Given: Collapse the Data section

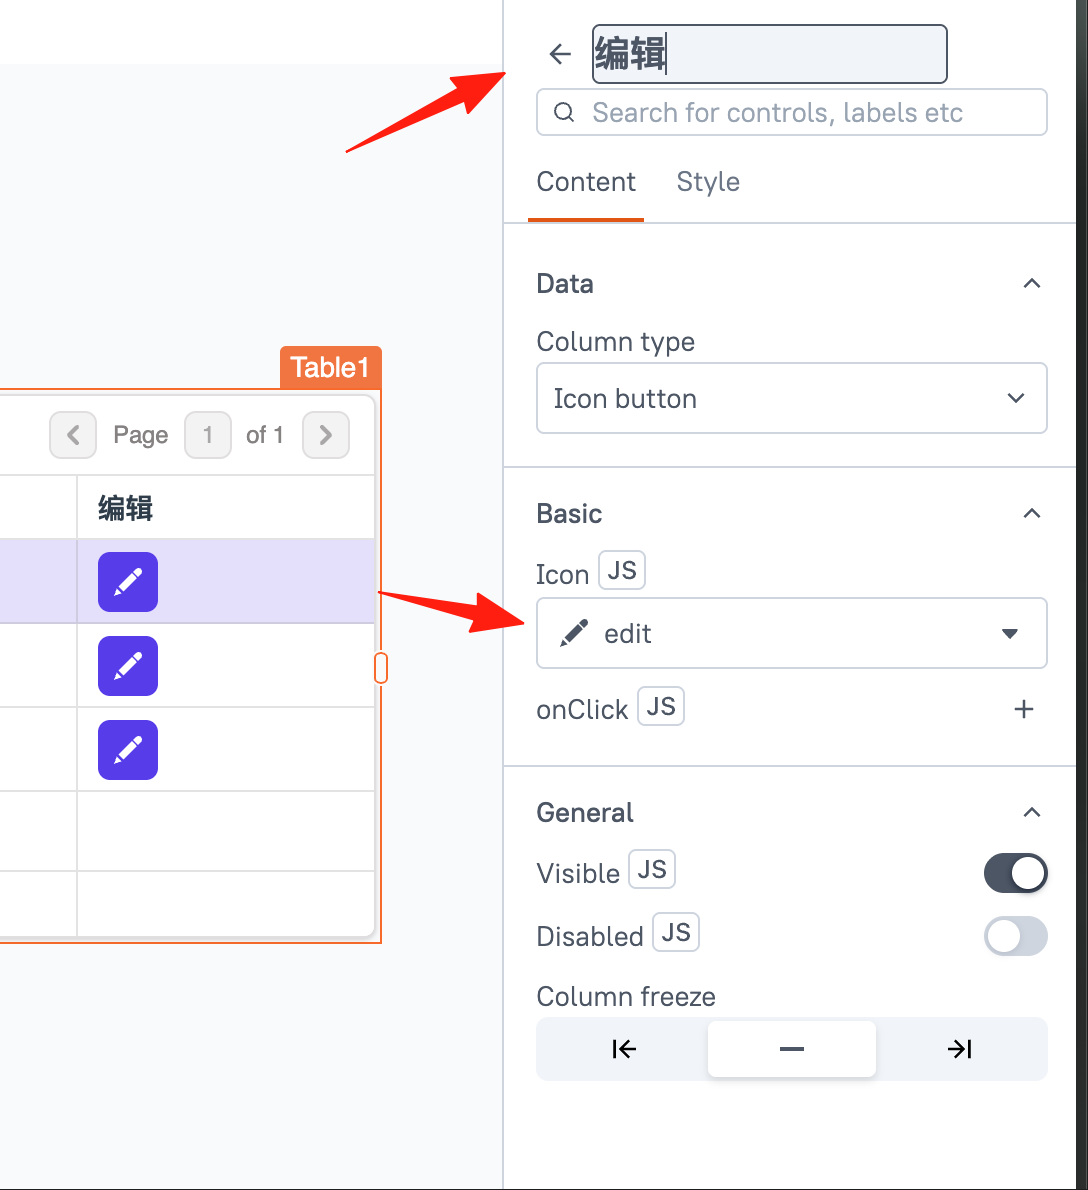Looking at the screenshot, I should pyautogui.click(x=1031, y=284).
